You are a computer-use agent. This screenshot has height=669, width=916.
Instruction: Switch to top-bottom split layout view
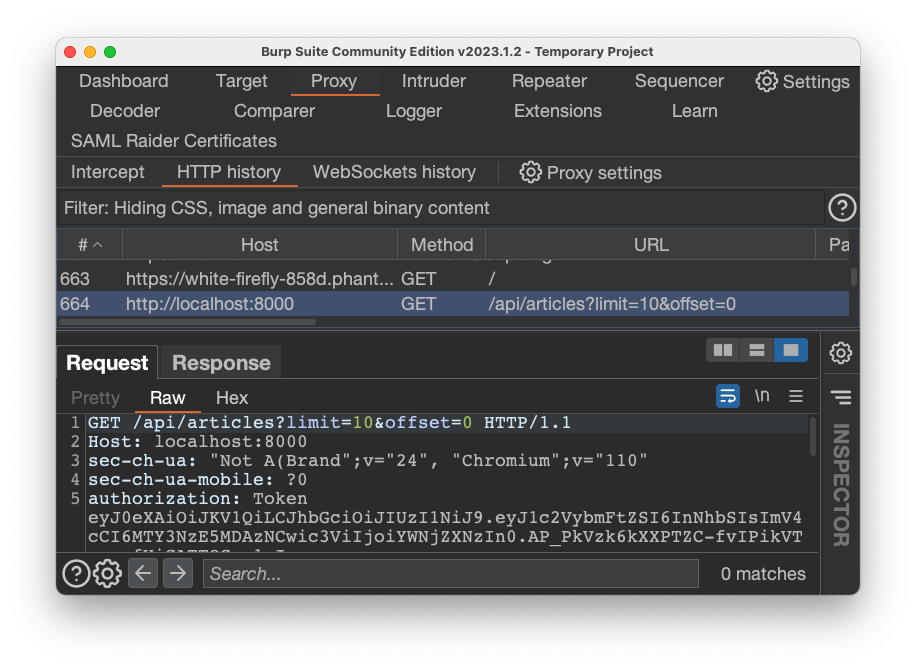[x=757, y=350]
